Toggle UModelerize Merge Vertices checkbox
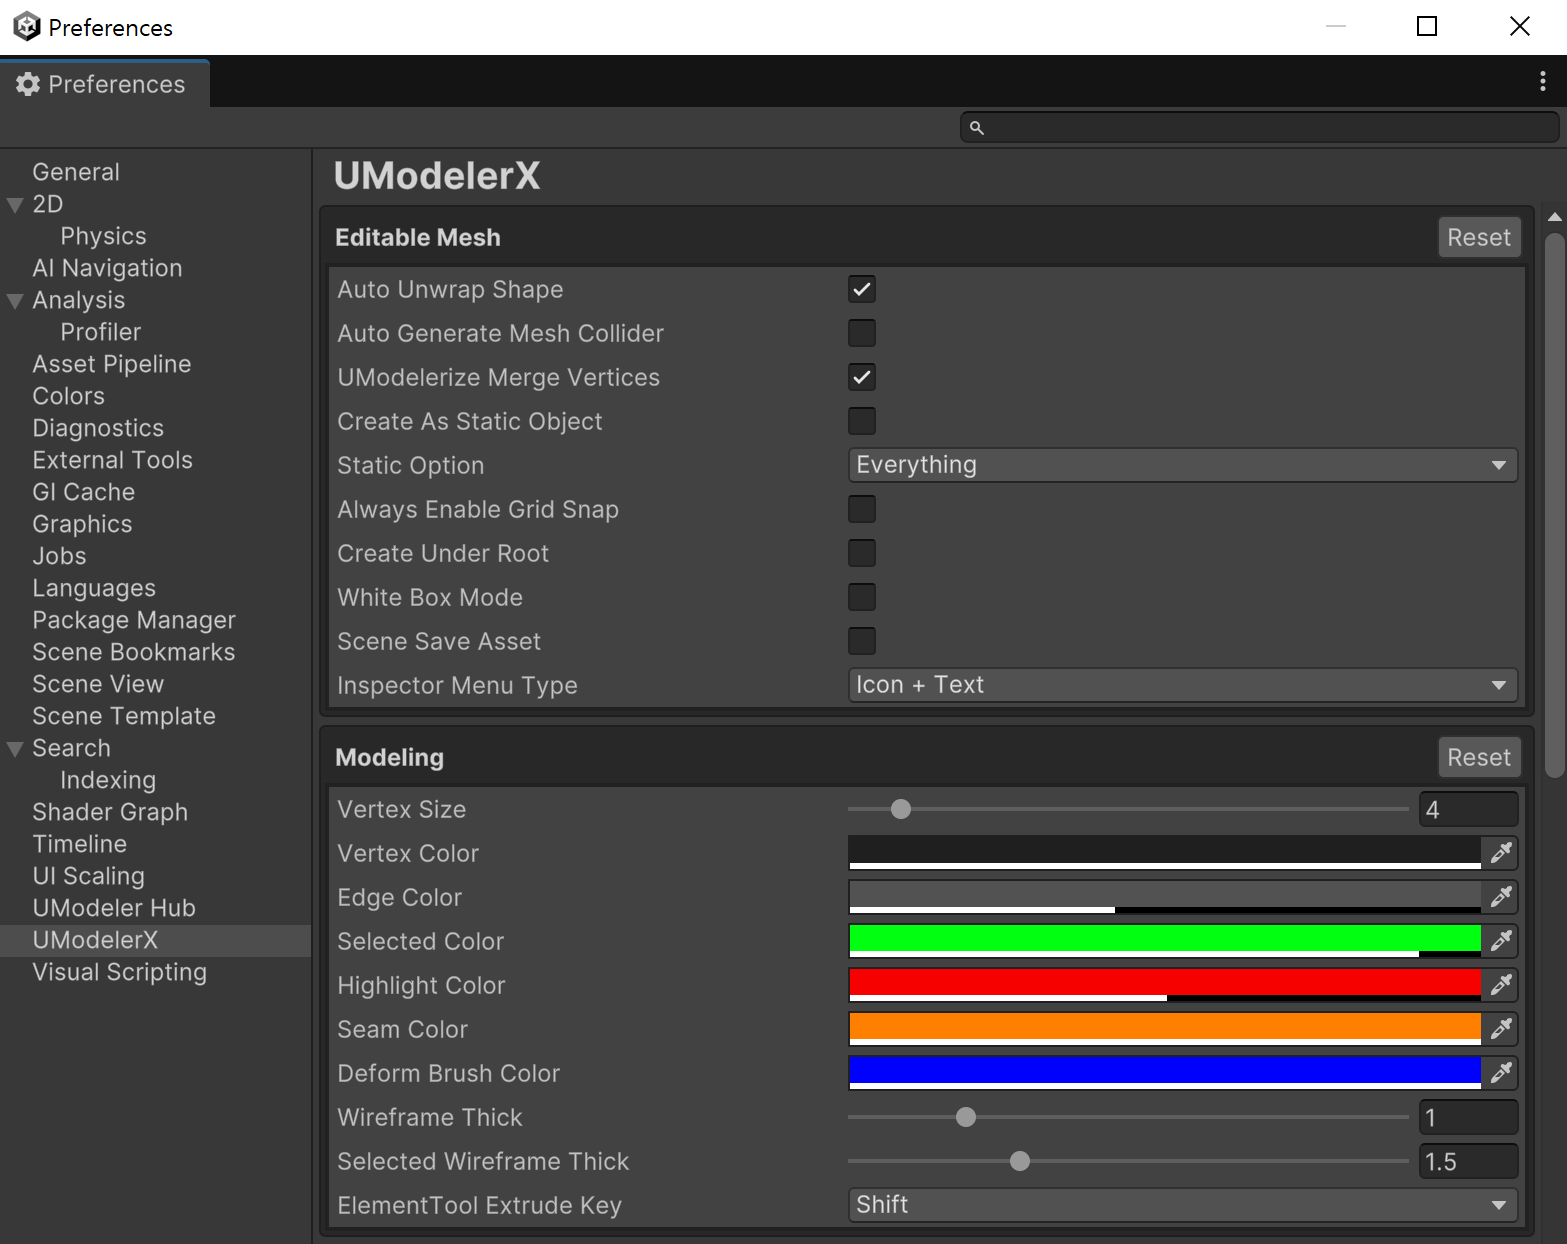This screenshot has width=1567, height=1244. pos(862,377)
